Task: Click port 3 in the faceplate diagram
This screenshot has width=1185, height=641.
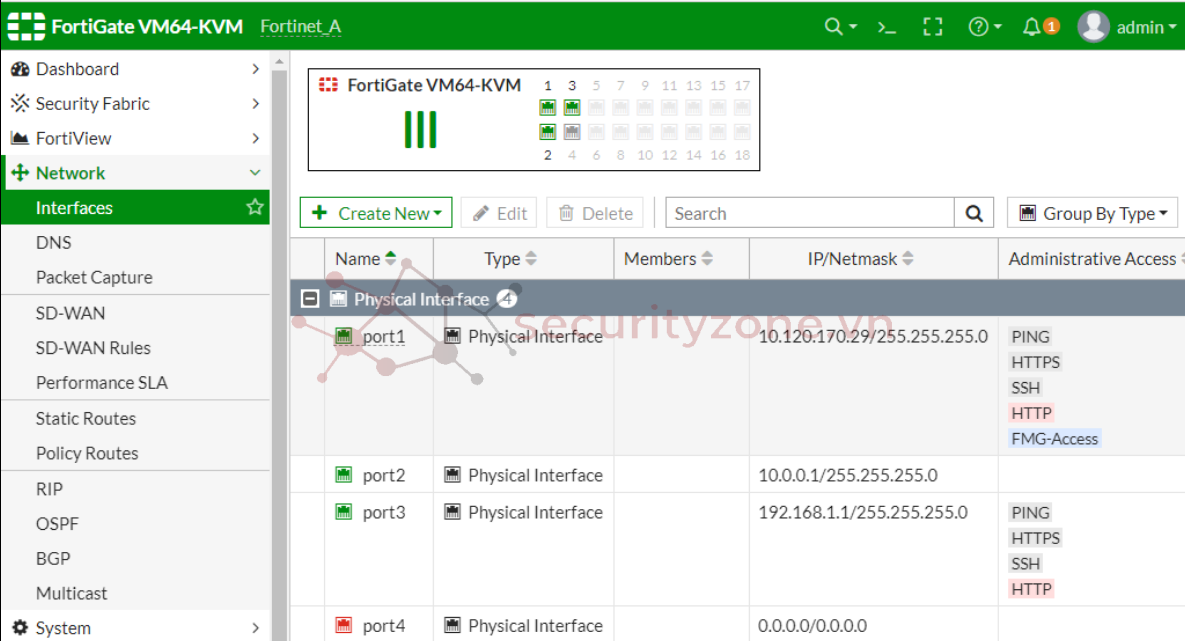Action: [x=572, y=107]
